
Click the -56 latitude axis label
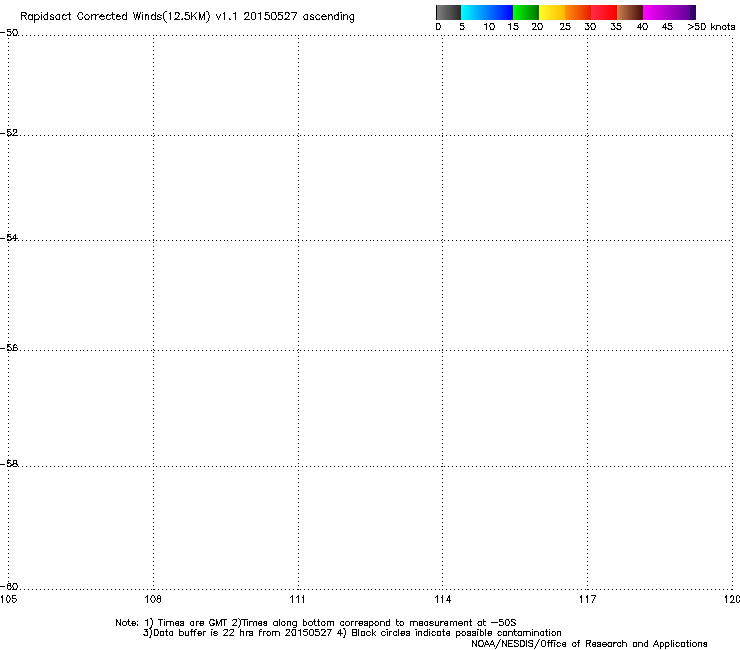pyautogui.click(x=9, y=348)
